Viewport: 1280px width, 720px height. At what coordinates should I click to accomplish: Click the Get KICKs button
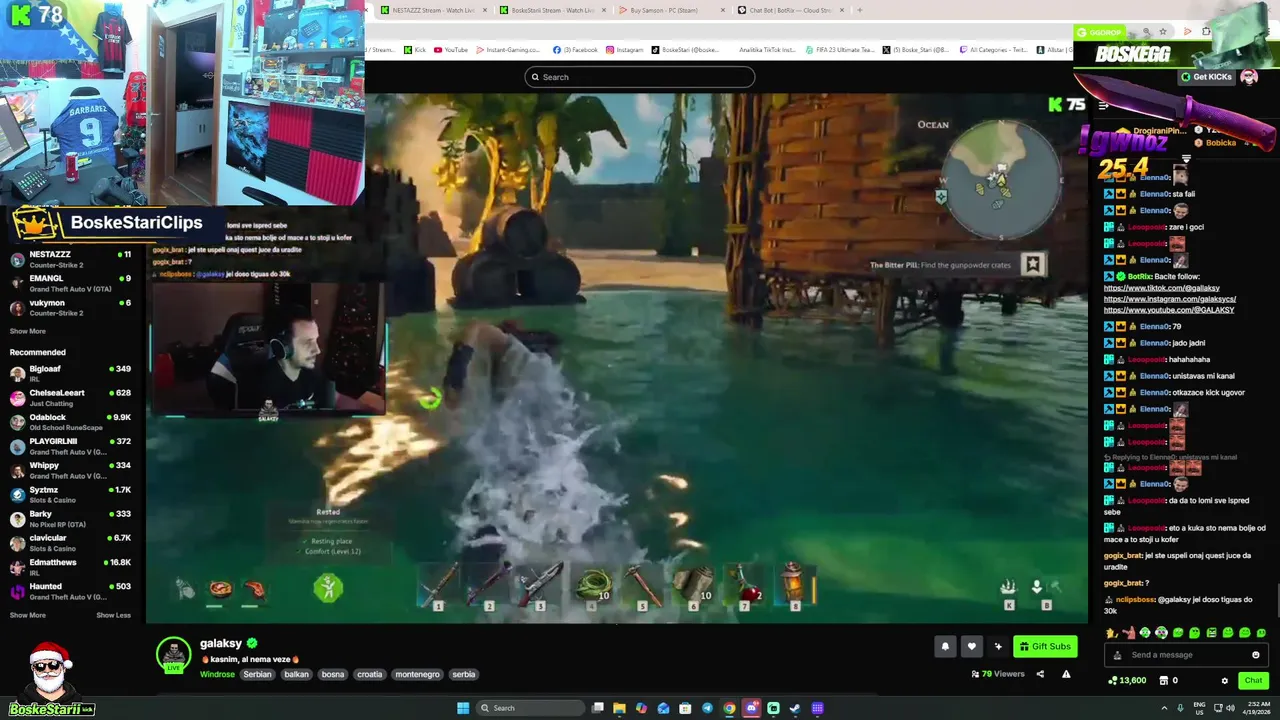[x=1207, y=77]
